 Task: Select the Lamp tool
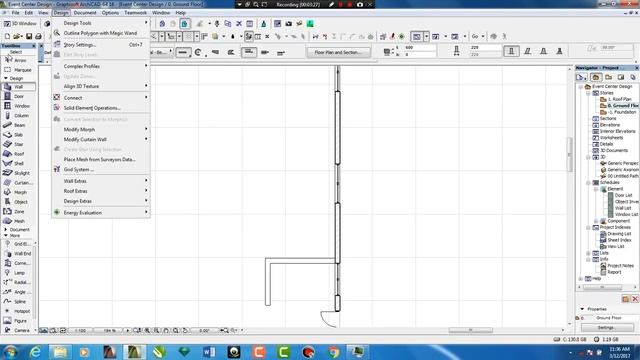(18, 273)
